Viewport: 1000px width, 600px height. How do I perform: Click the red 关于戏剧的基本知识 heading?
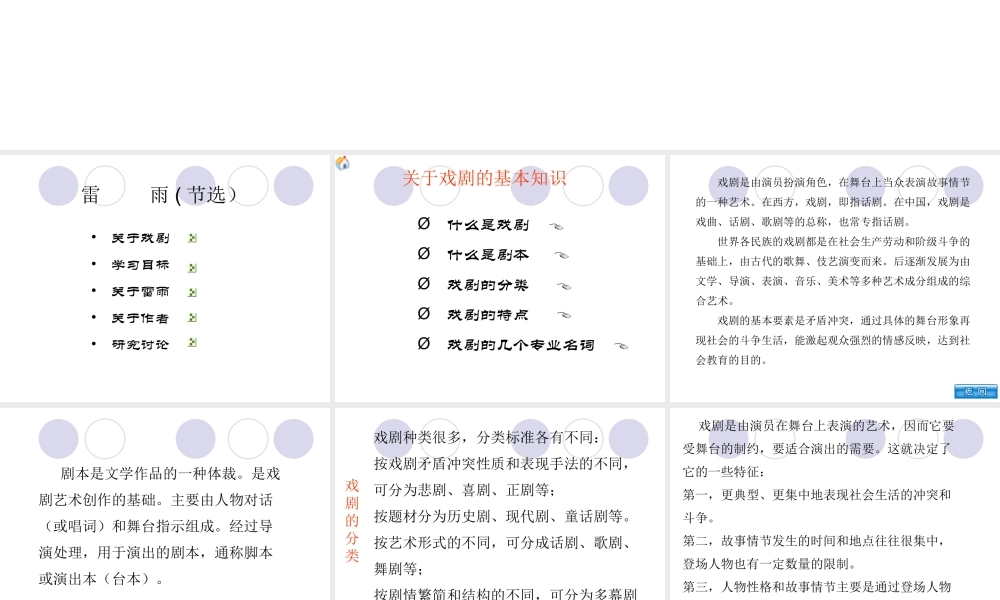coord(484,178)
